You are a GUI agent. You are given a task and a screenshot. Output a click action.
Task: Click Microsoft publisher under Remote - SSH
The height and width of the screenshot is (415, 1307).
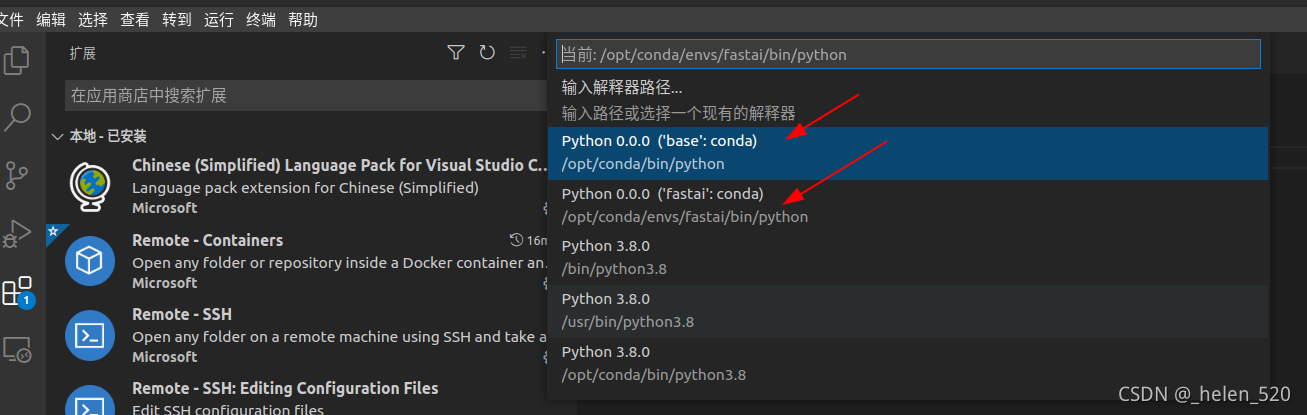pyautogui.click(x=164, y=357)
